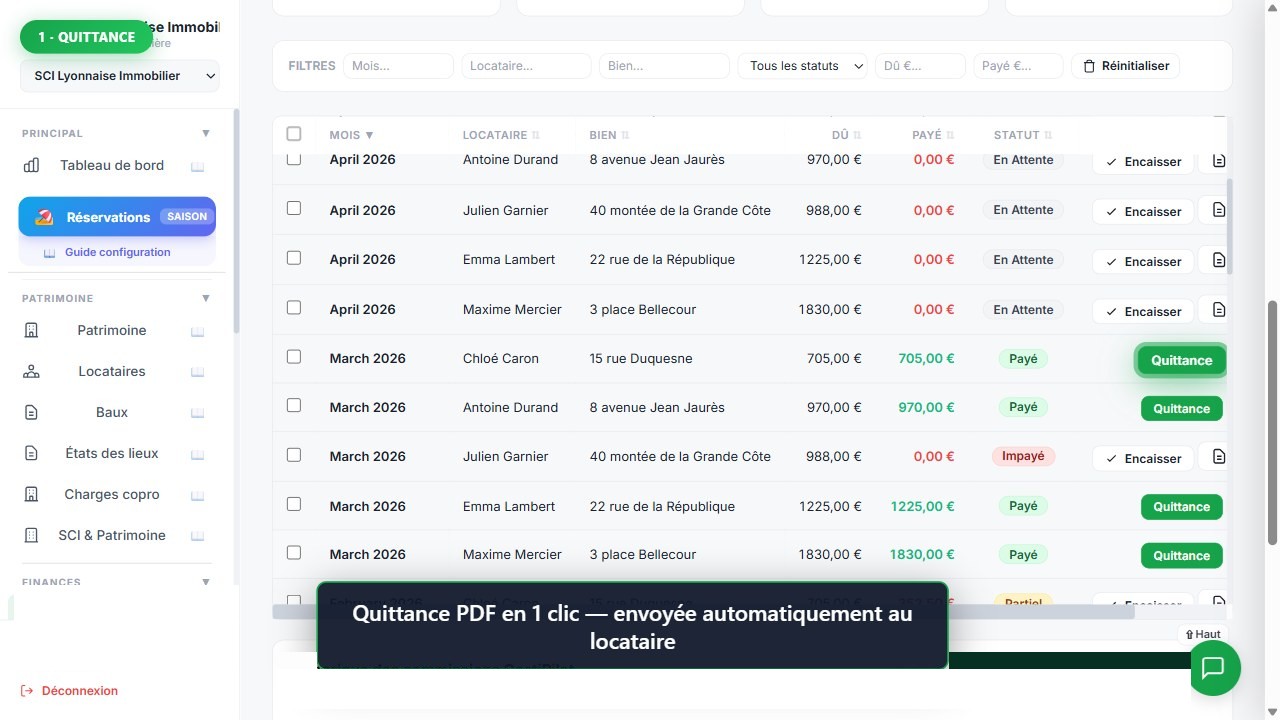Open the Tableau de bord chart icon
Screen dimensions: 1280x720
pos(31,165)
